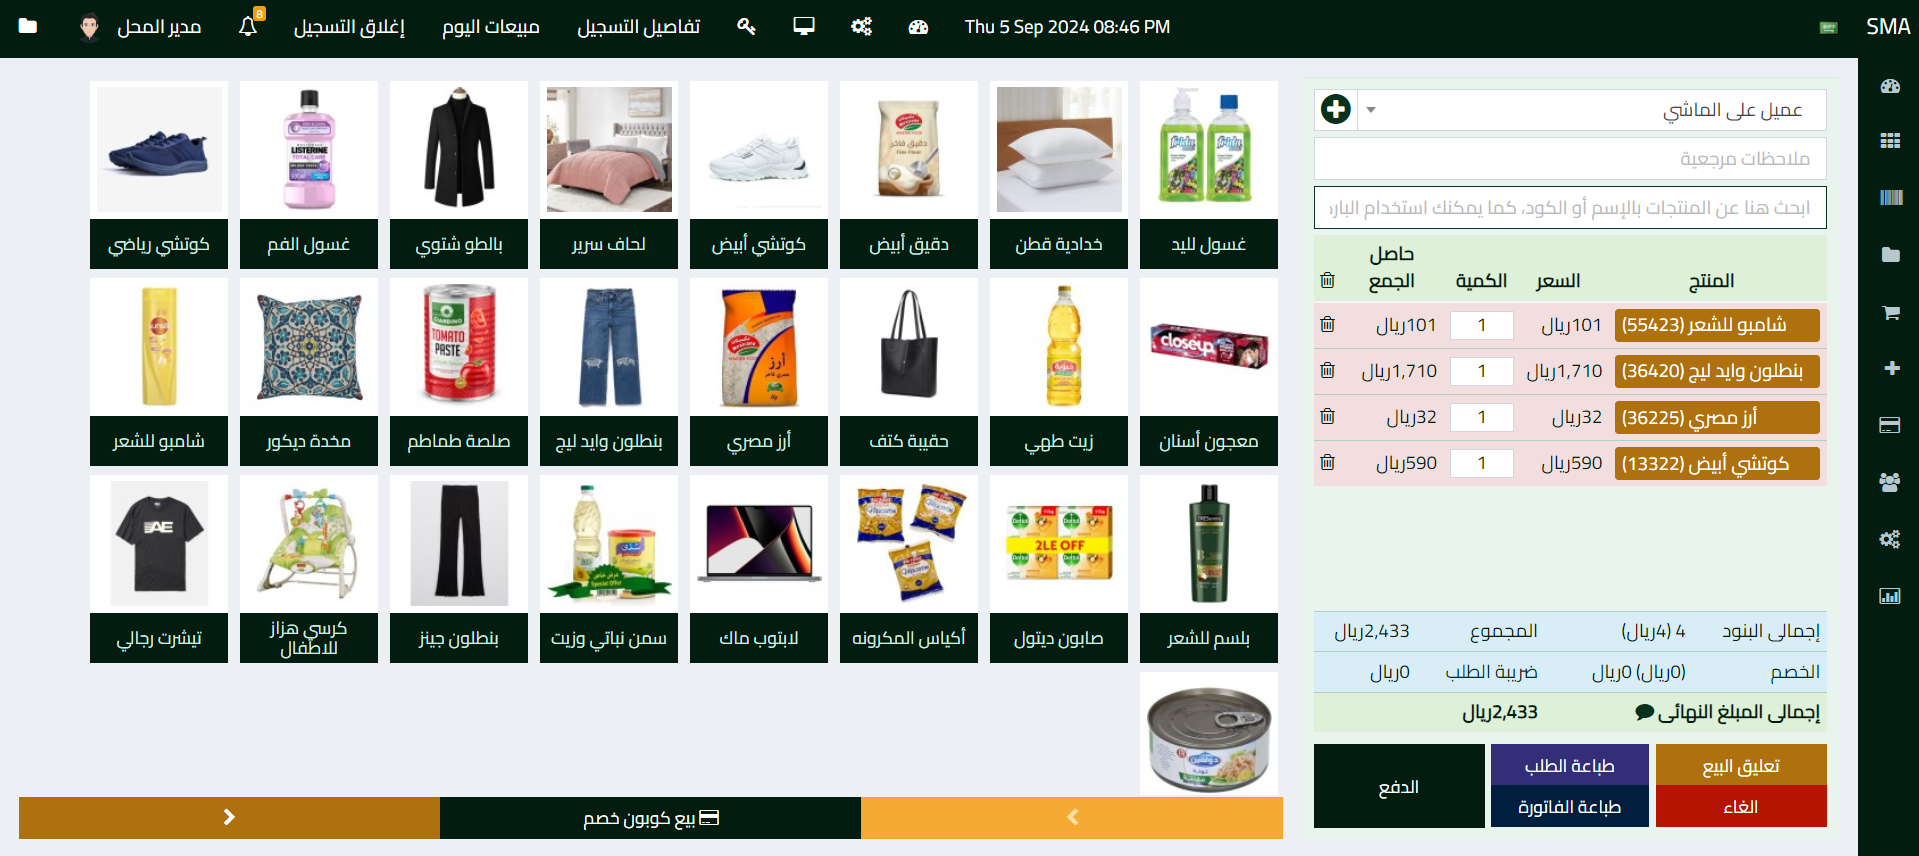Delete the شامبو للشعر row with trash icon

1327,324
